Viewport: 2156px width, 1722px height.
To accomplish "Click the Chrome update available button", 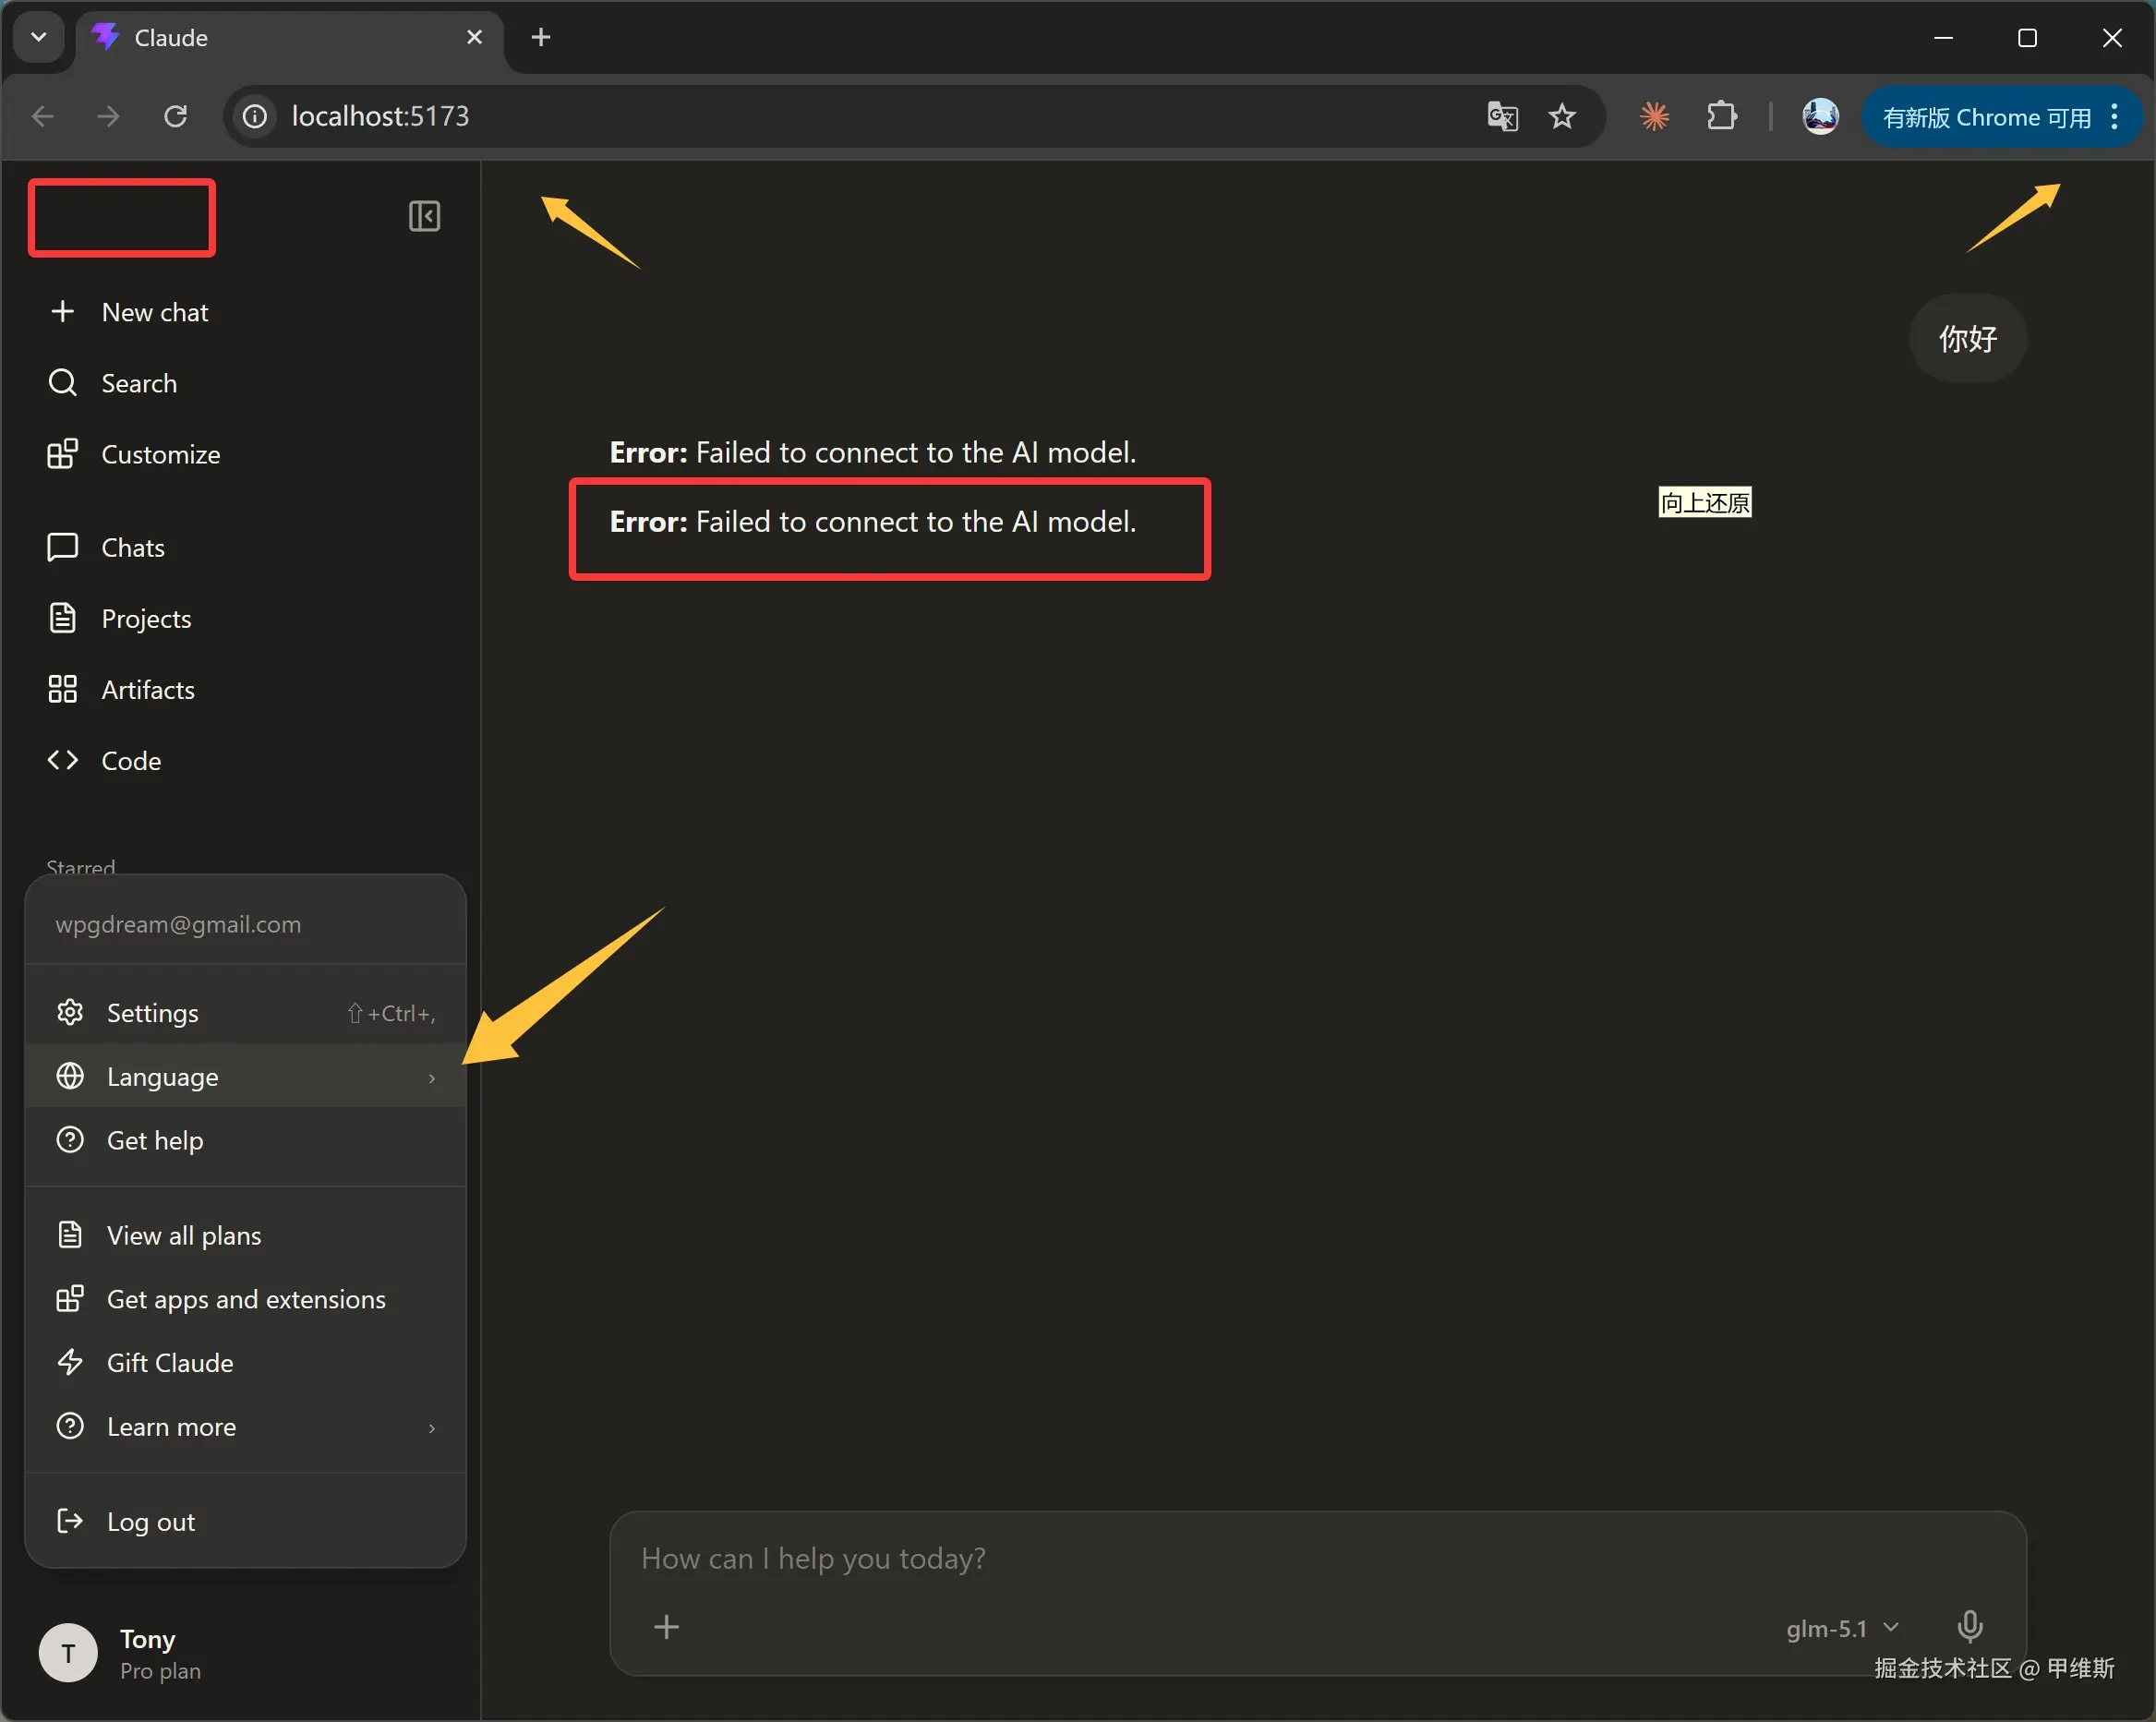I will tap(1986, 117).
